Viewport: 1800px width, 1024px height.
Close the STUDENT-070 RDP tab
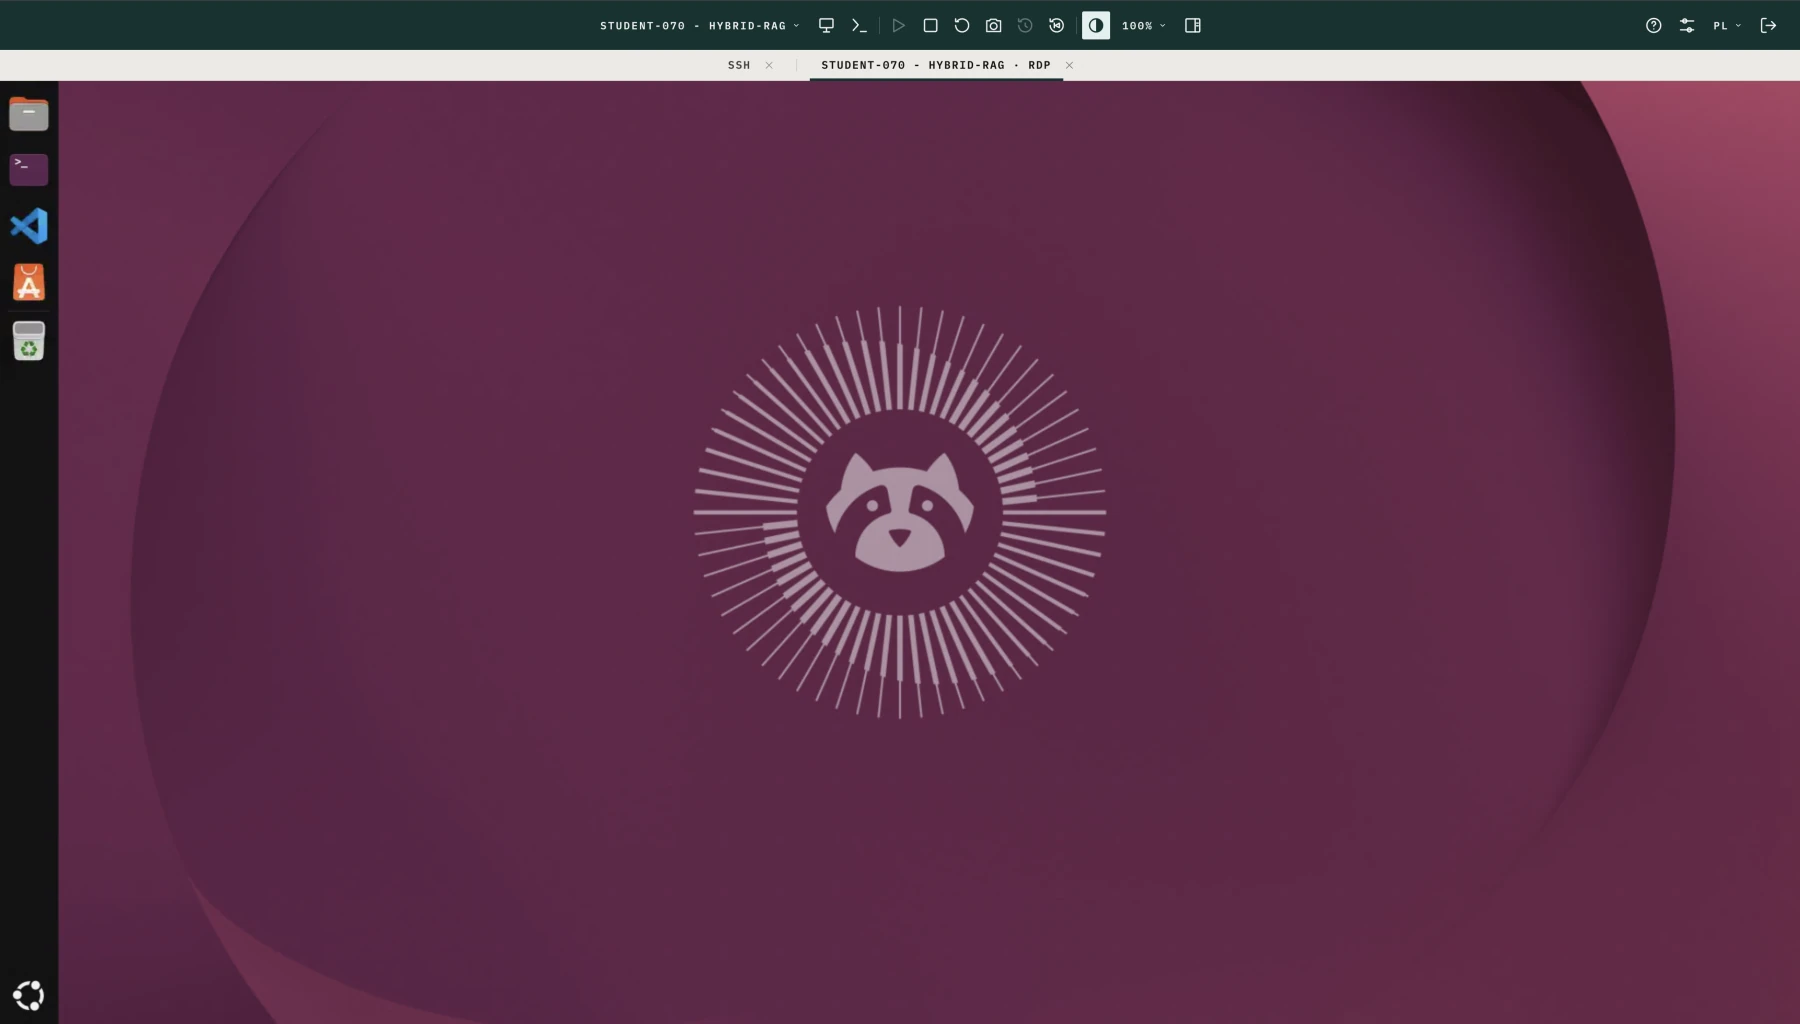click(x=1069, y=65)
